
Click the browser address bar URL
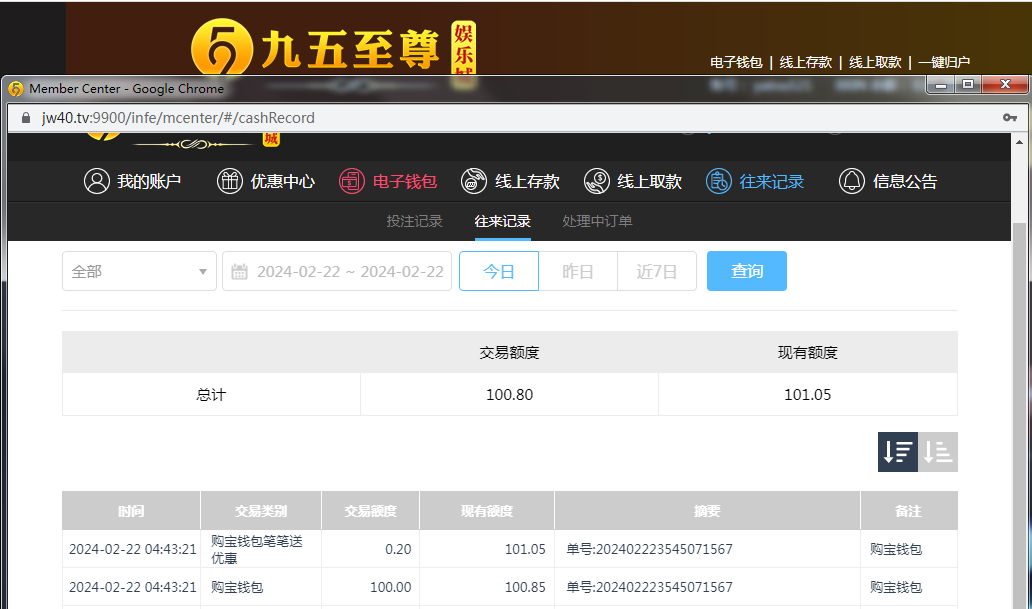178,118
